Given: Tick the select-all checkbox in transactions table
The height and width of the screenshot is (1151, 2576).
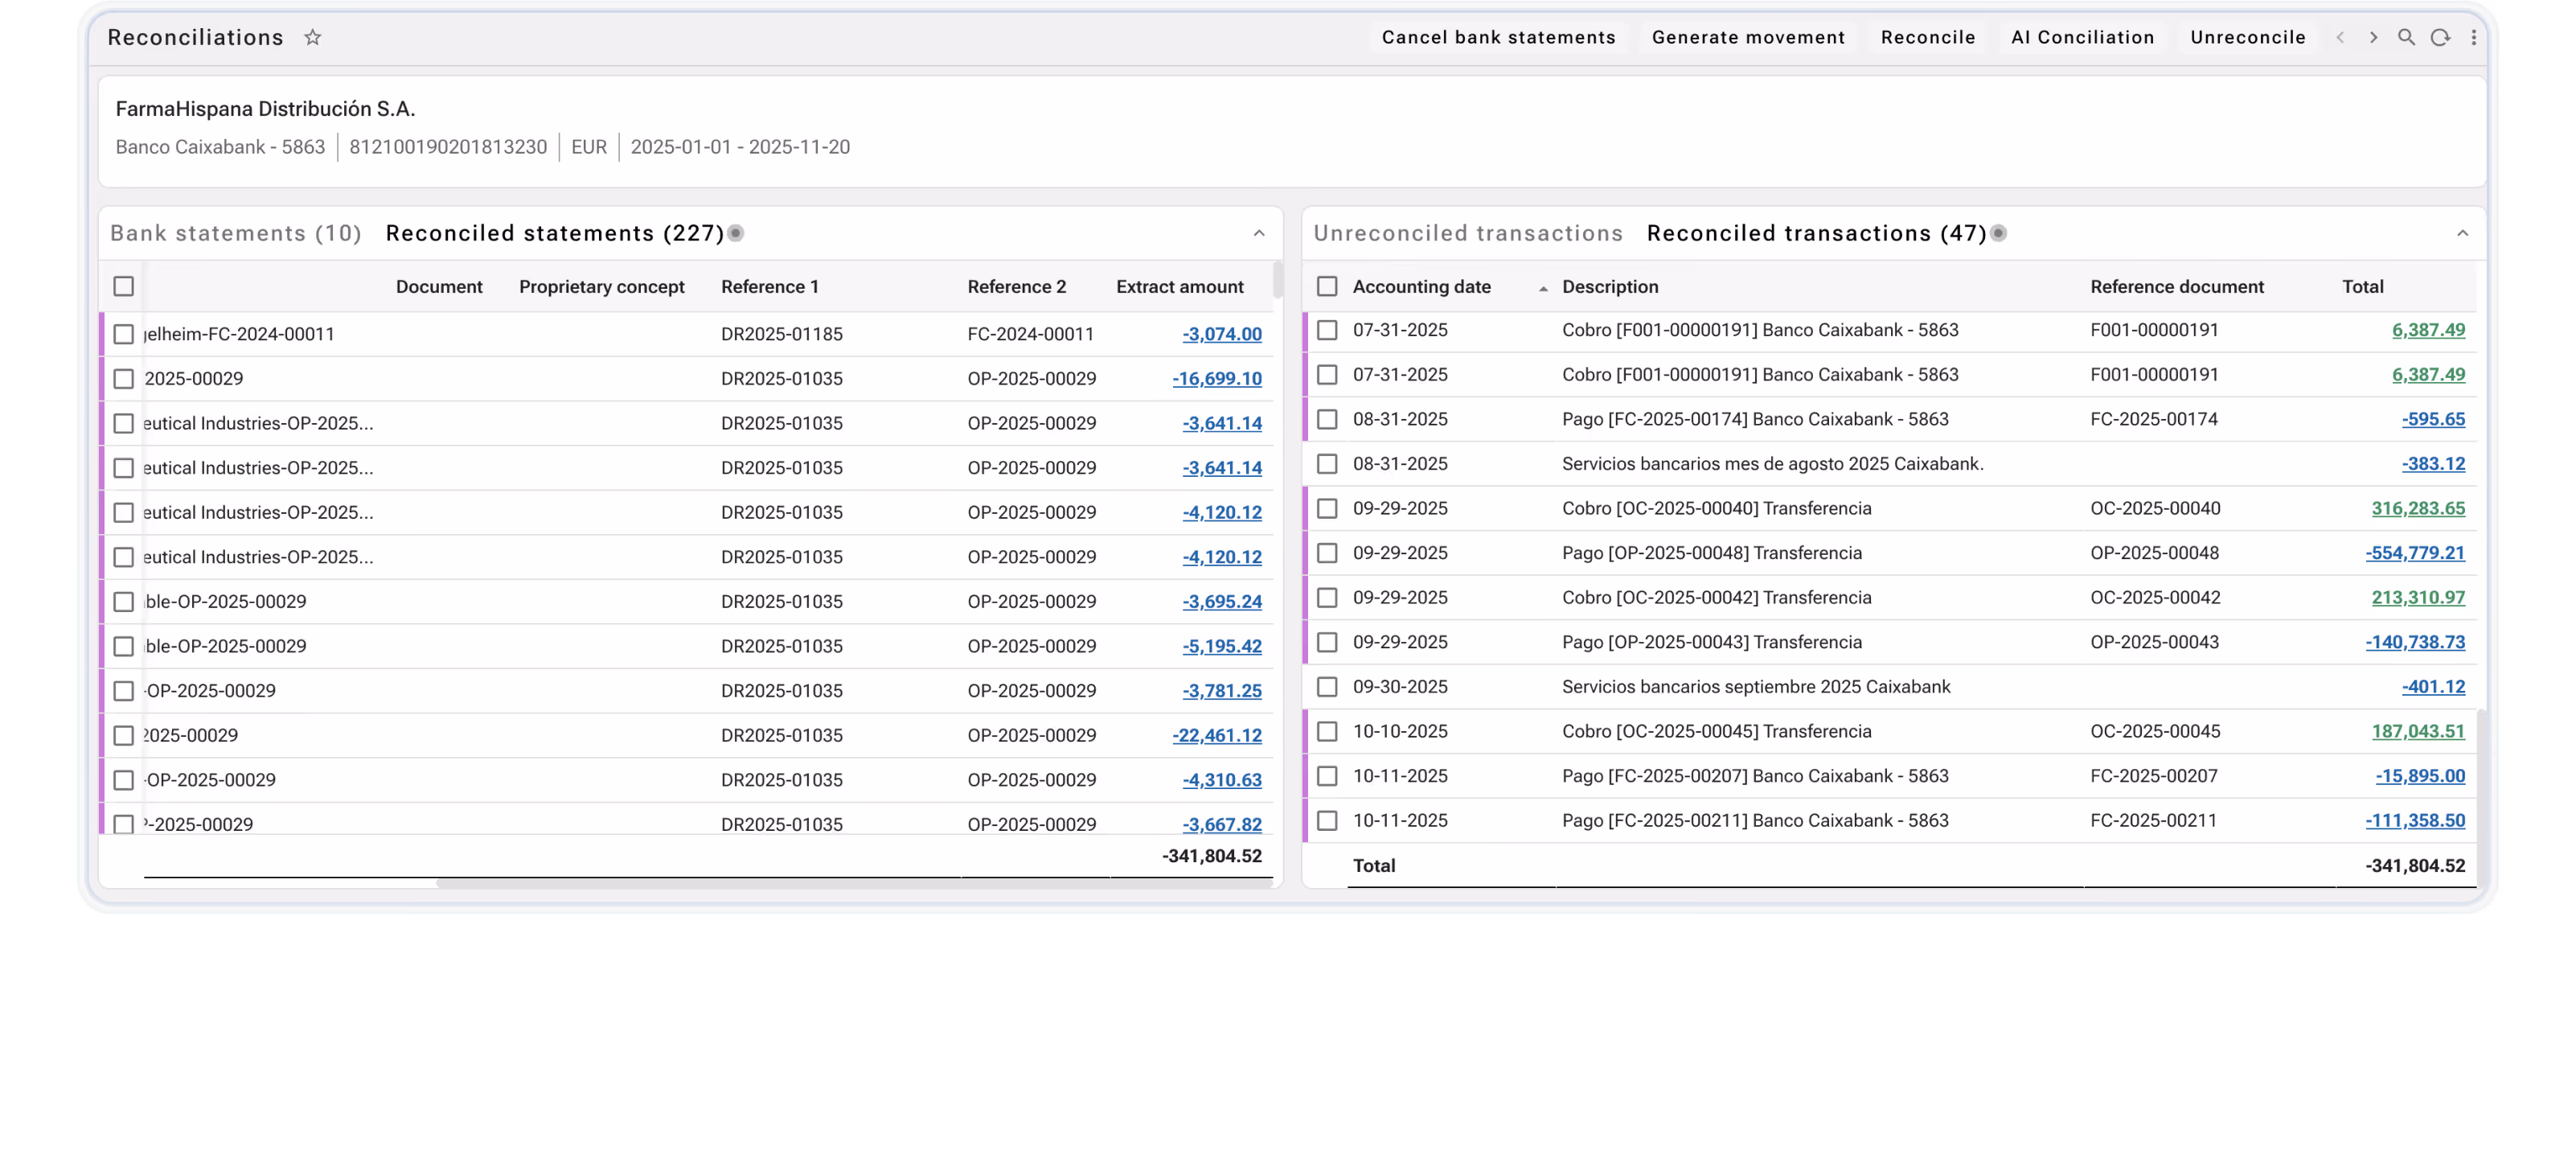Looking at the screenshot, I should pyautogui.click(x=1328, y=287).
